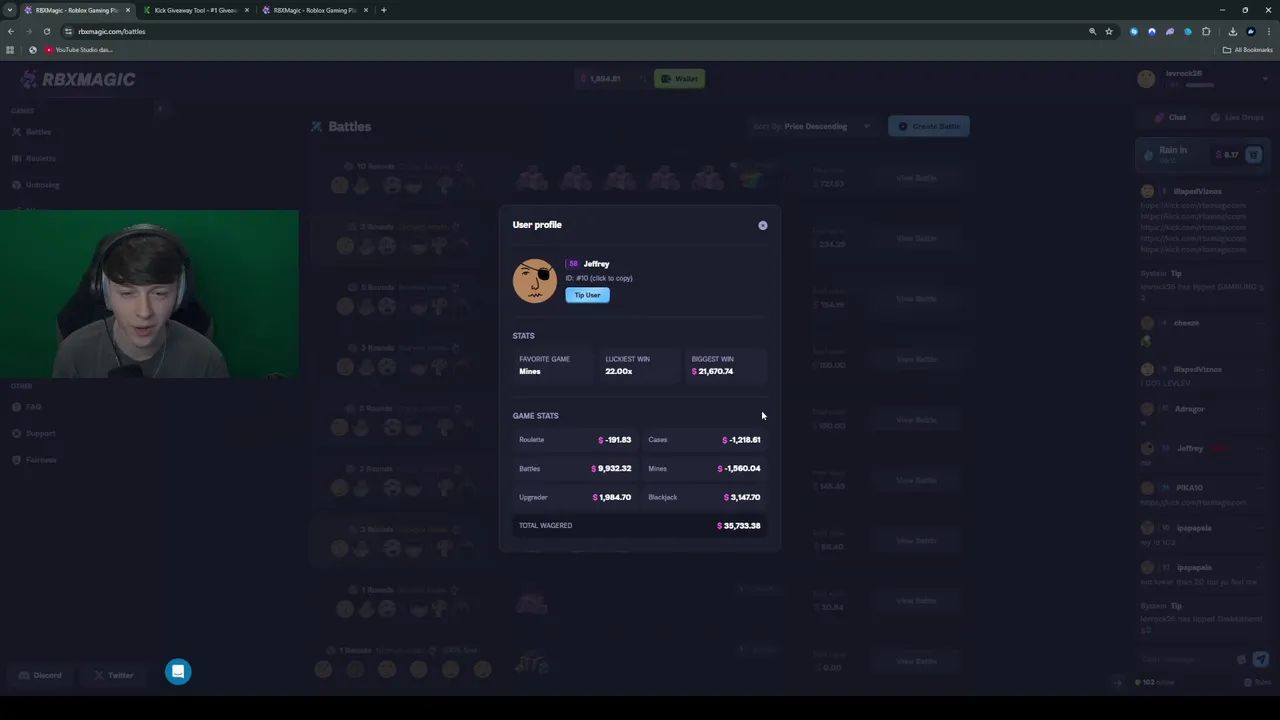Viewport: 1280px width, 720px height.
Task: Click the Twitter button at bottom left
Action: [x=114, y=675]
